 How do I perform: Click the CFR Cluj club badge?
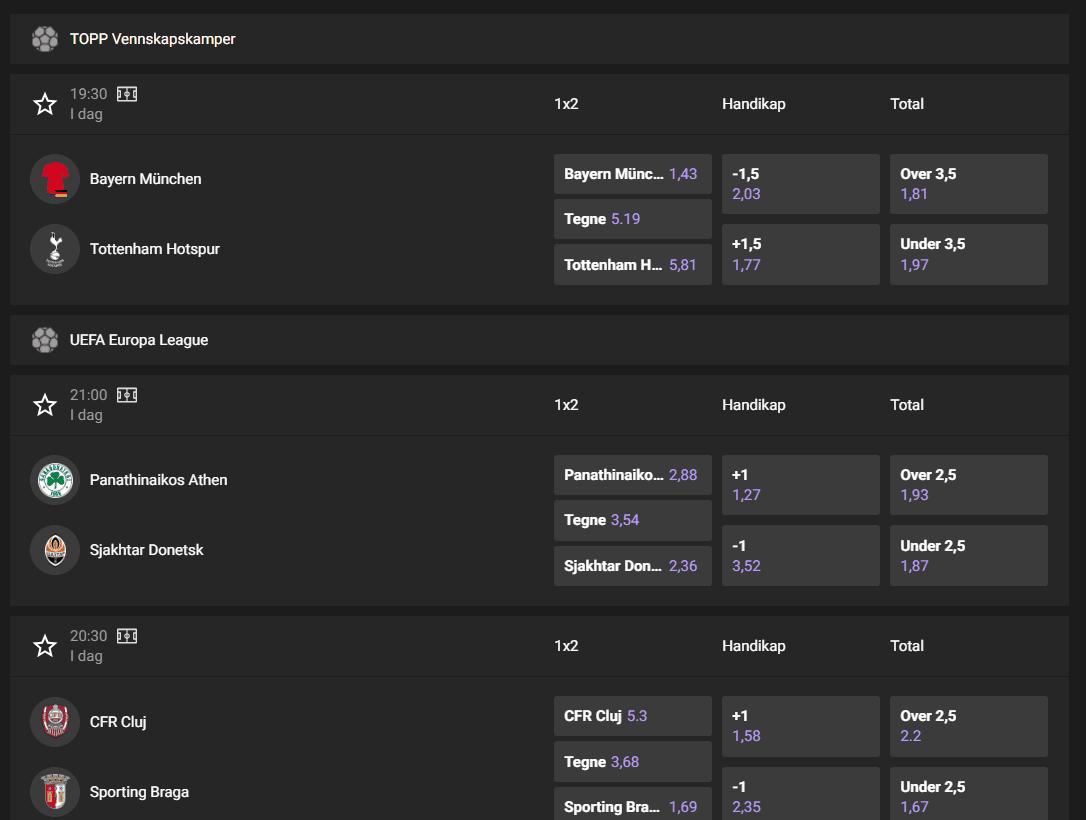(x=54, y=721)
